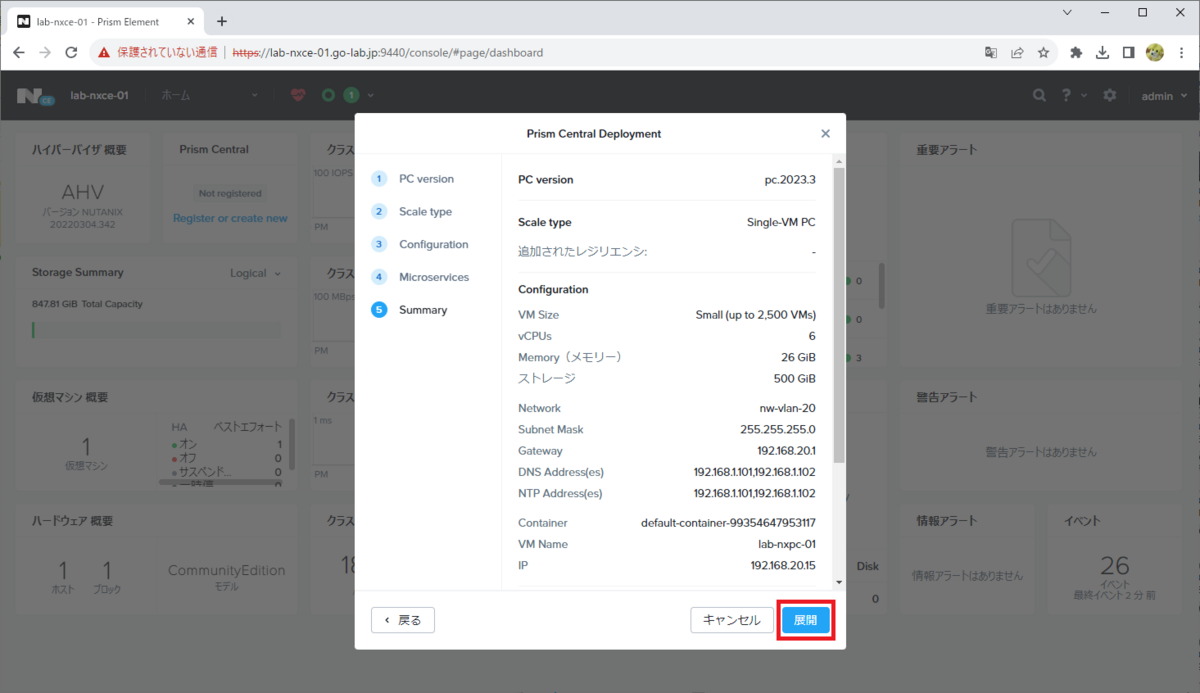The width and height of the screenshot is (1200, 693).
Task: Click the translate page icon in the address bar
Action: point(991,52)
